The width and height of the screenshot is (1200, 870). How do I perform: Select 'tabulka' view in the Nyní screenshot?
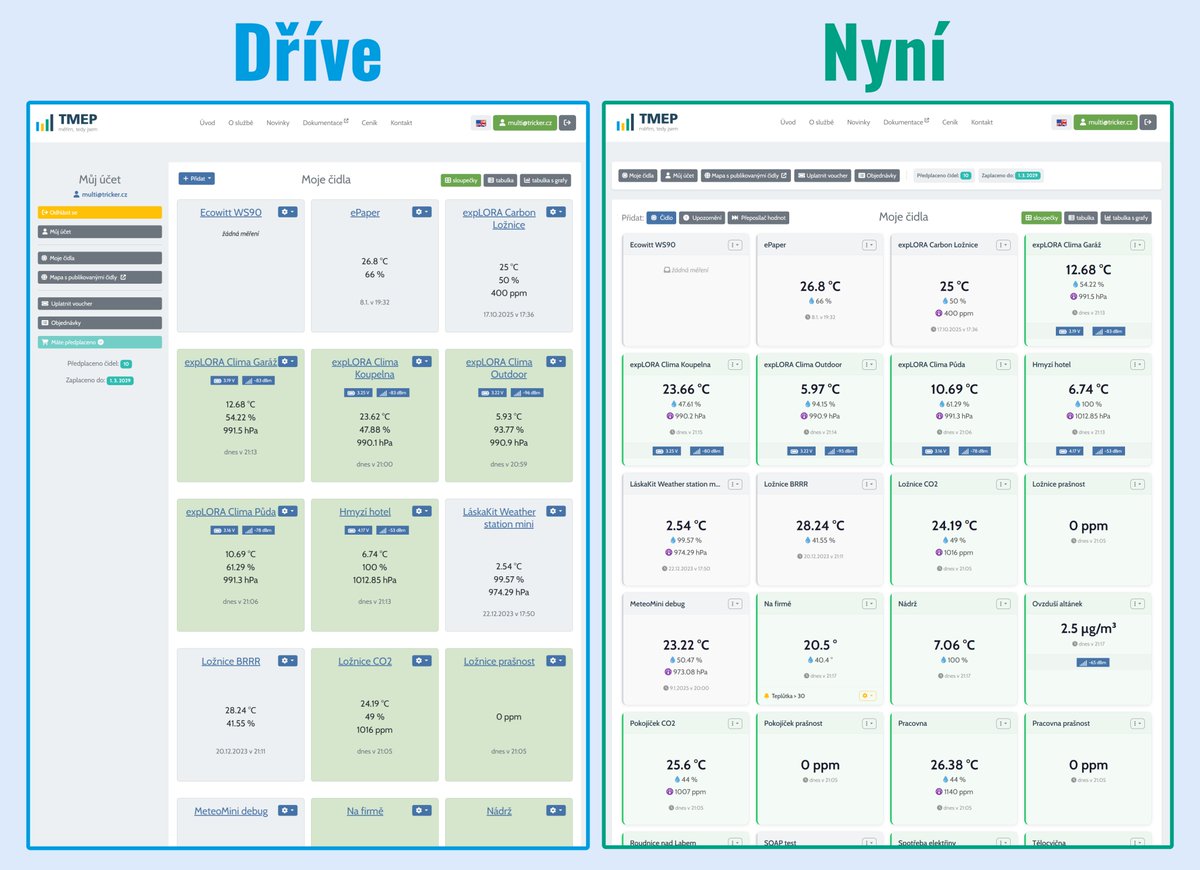1082,217
